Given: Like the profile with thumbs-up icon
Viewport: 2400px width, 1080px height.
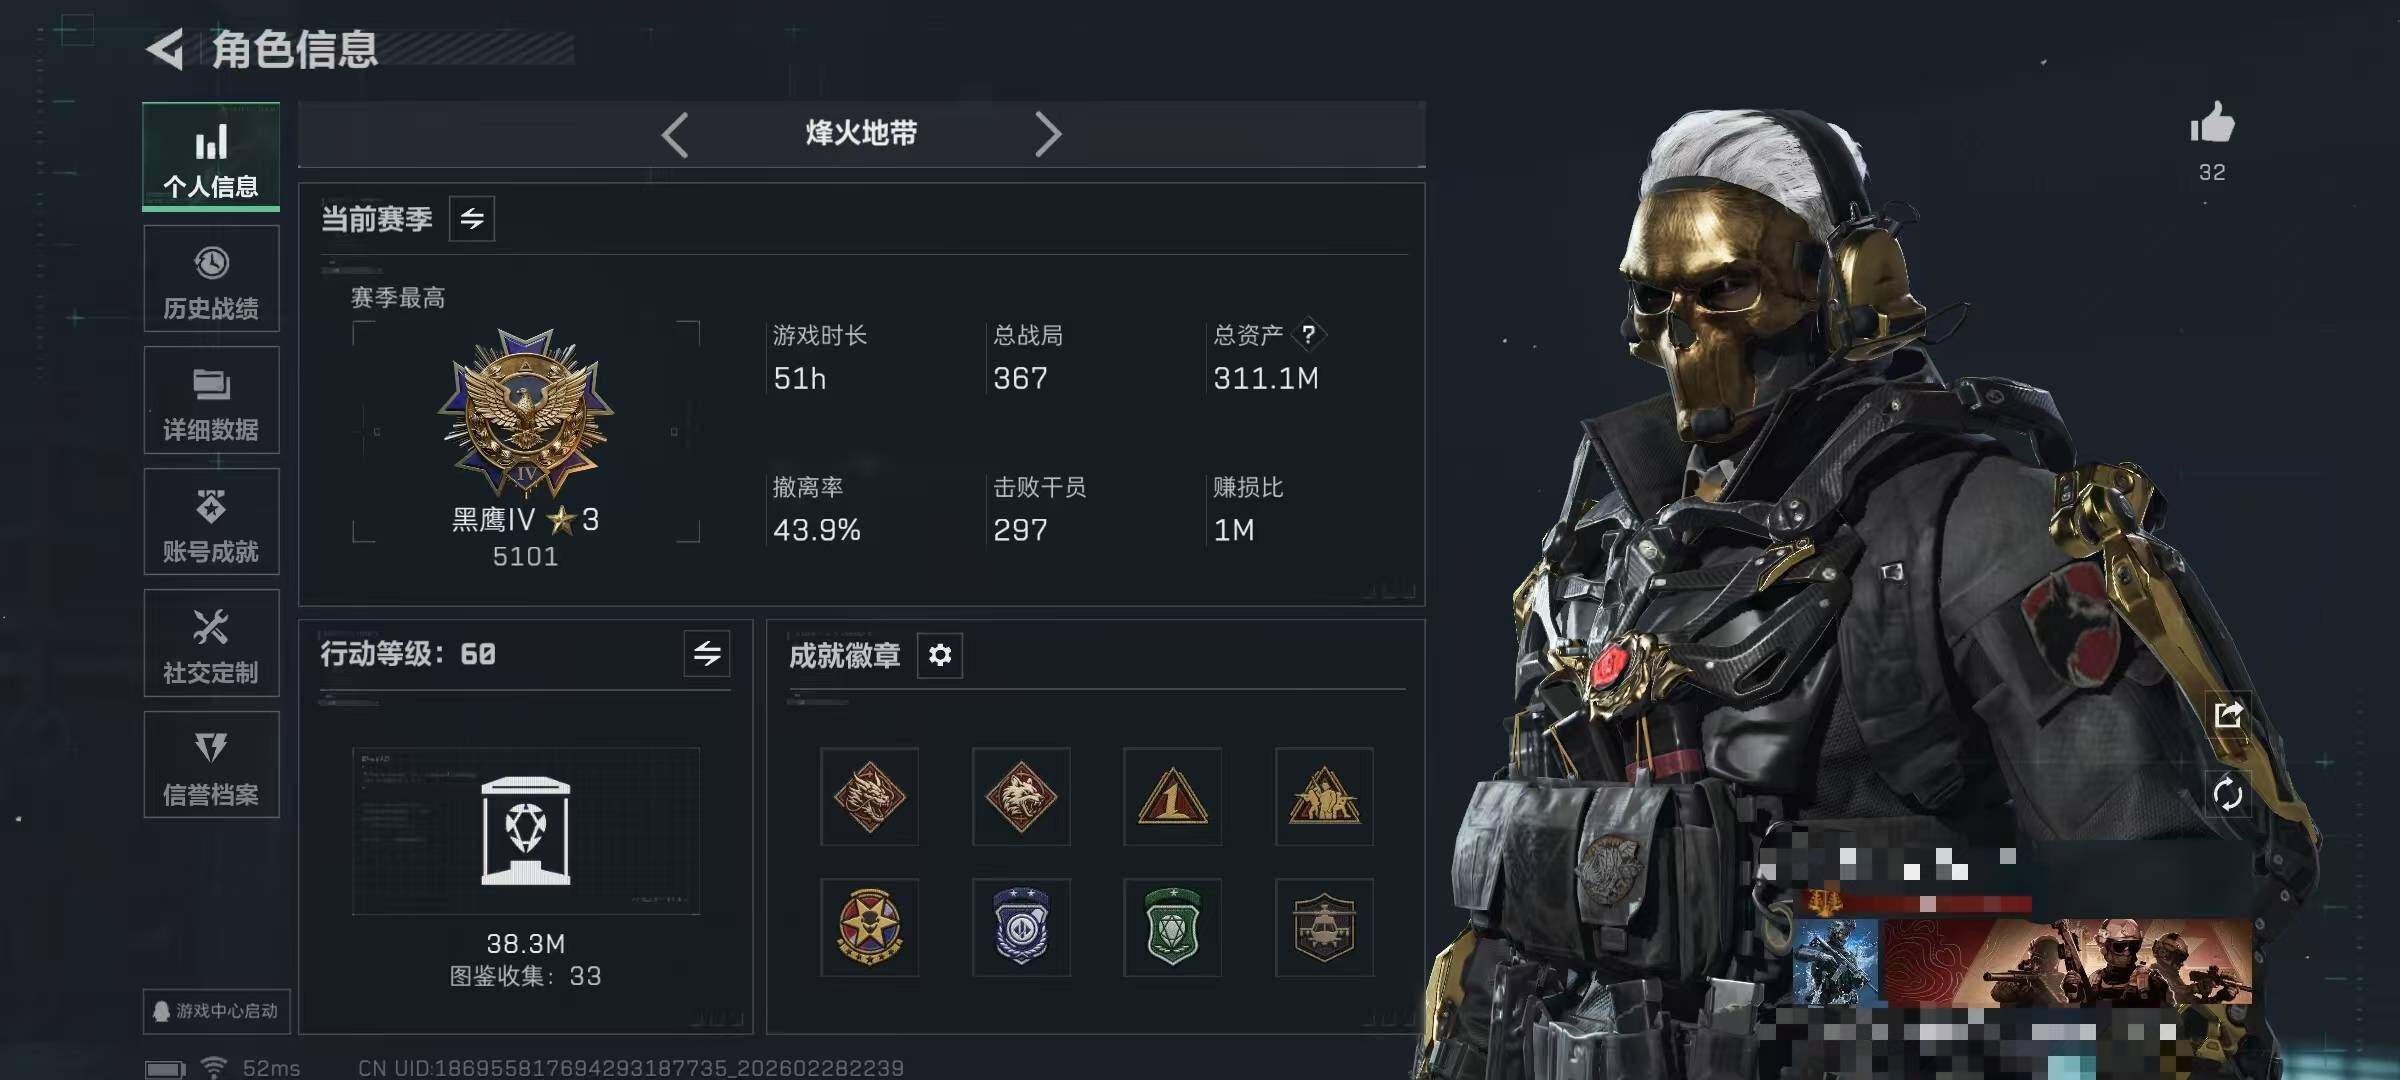Looking at the screenshot, I should point(2212,124).
